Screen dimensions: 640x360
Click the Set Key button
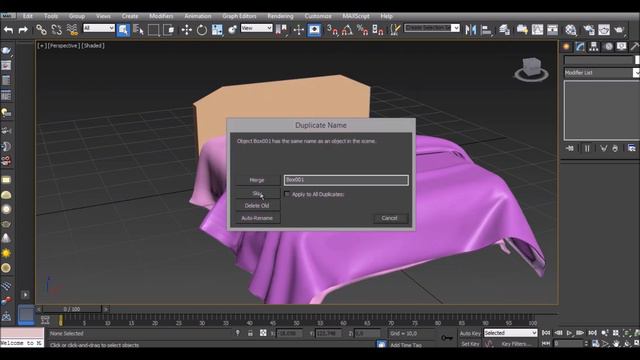pos(470,344)
